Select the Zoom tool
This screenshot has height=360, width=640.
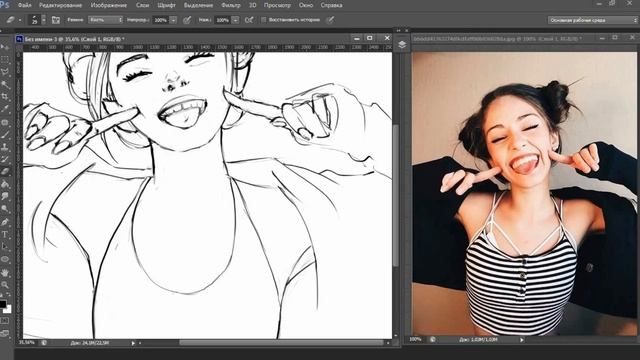tap(5, 284)
